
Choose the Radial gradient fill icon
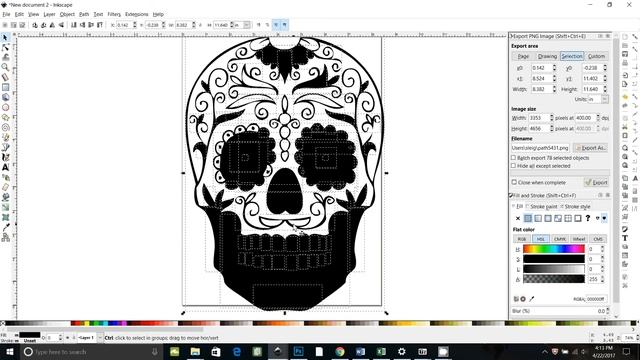tap(548, 218)
